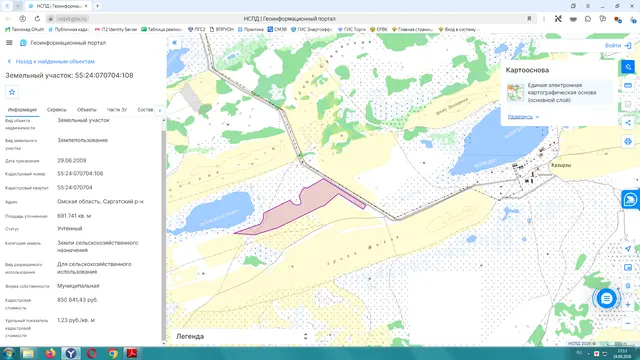Open Firefox from the taskbar
This screenshot has width=640, height=360.
(50, 353)
